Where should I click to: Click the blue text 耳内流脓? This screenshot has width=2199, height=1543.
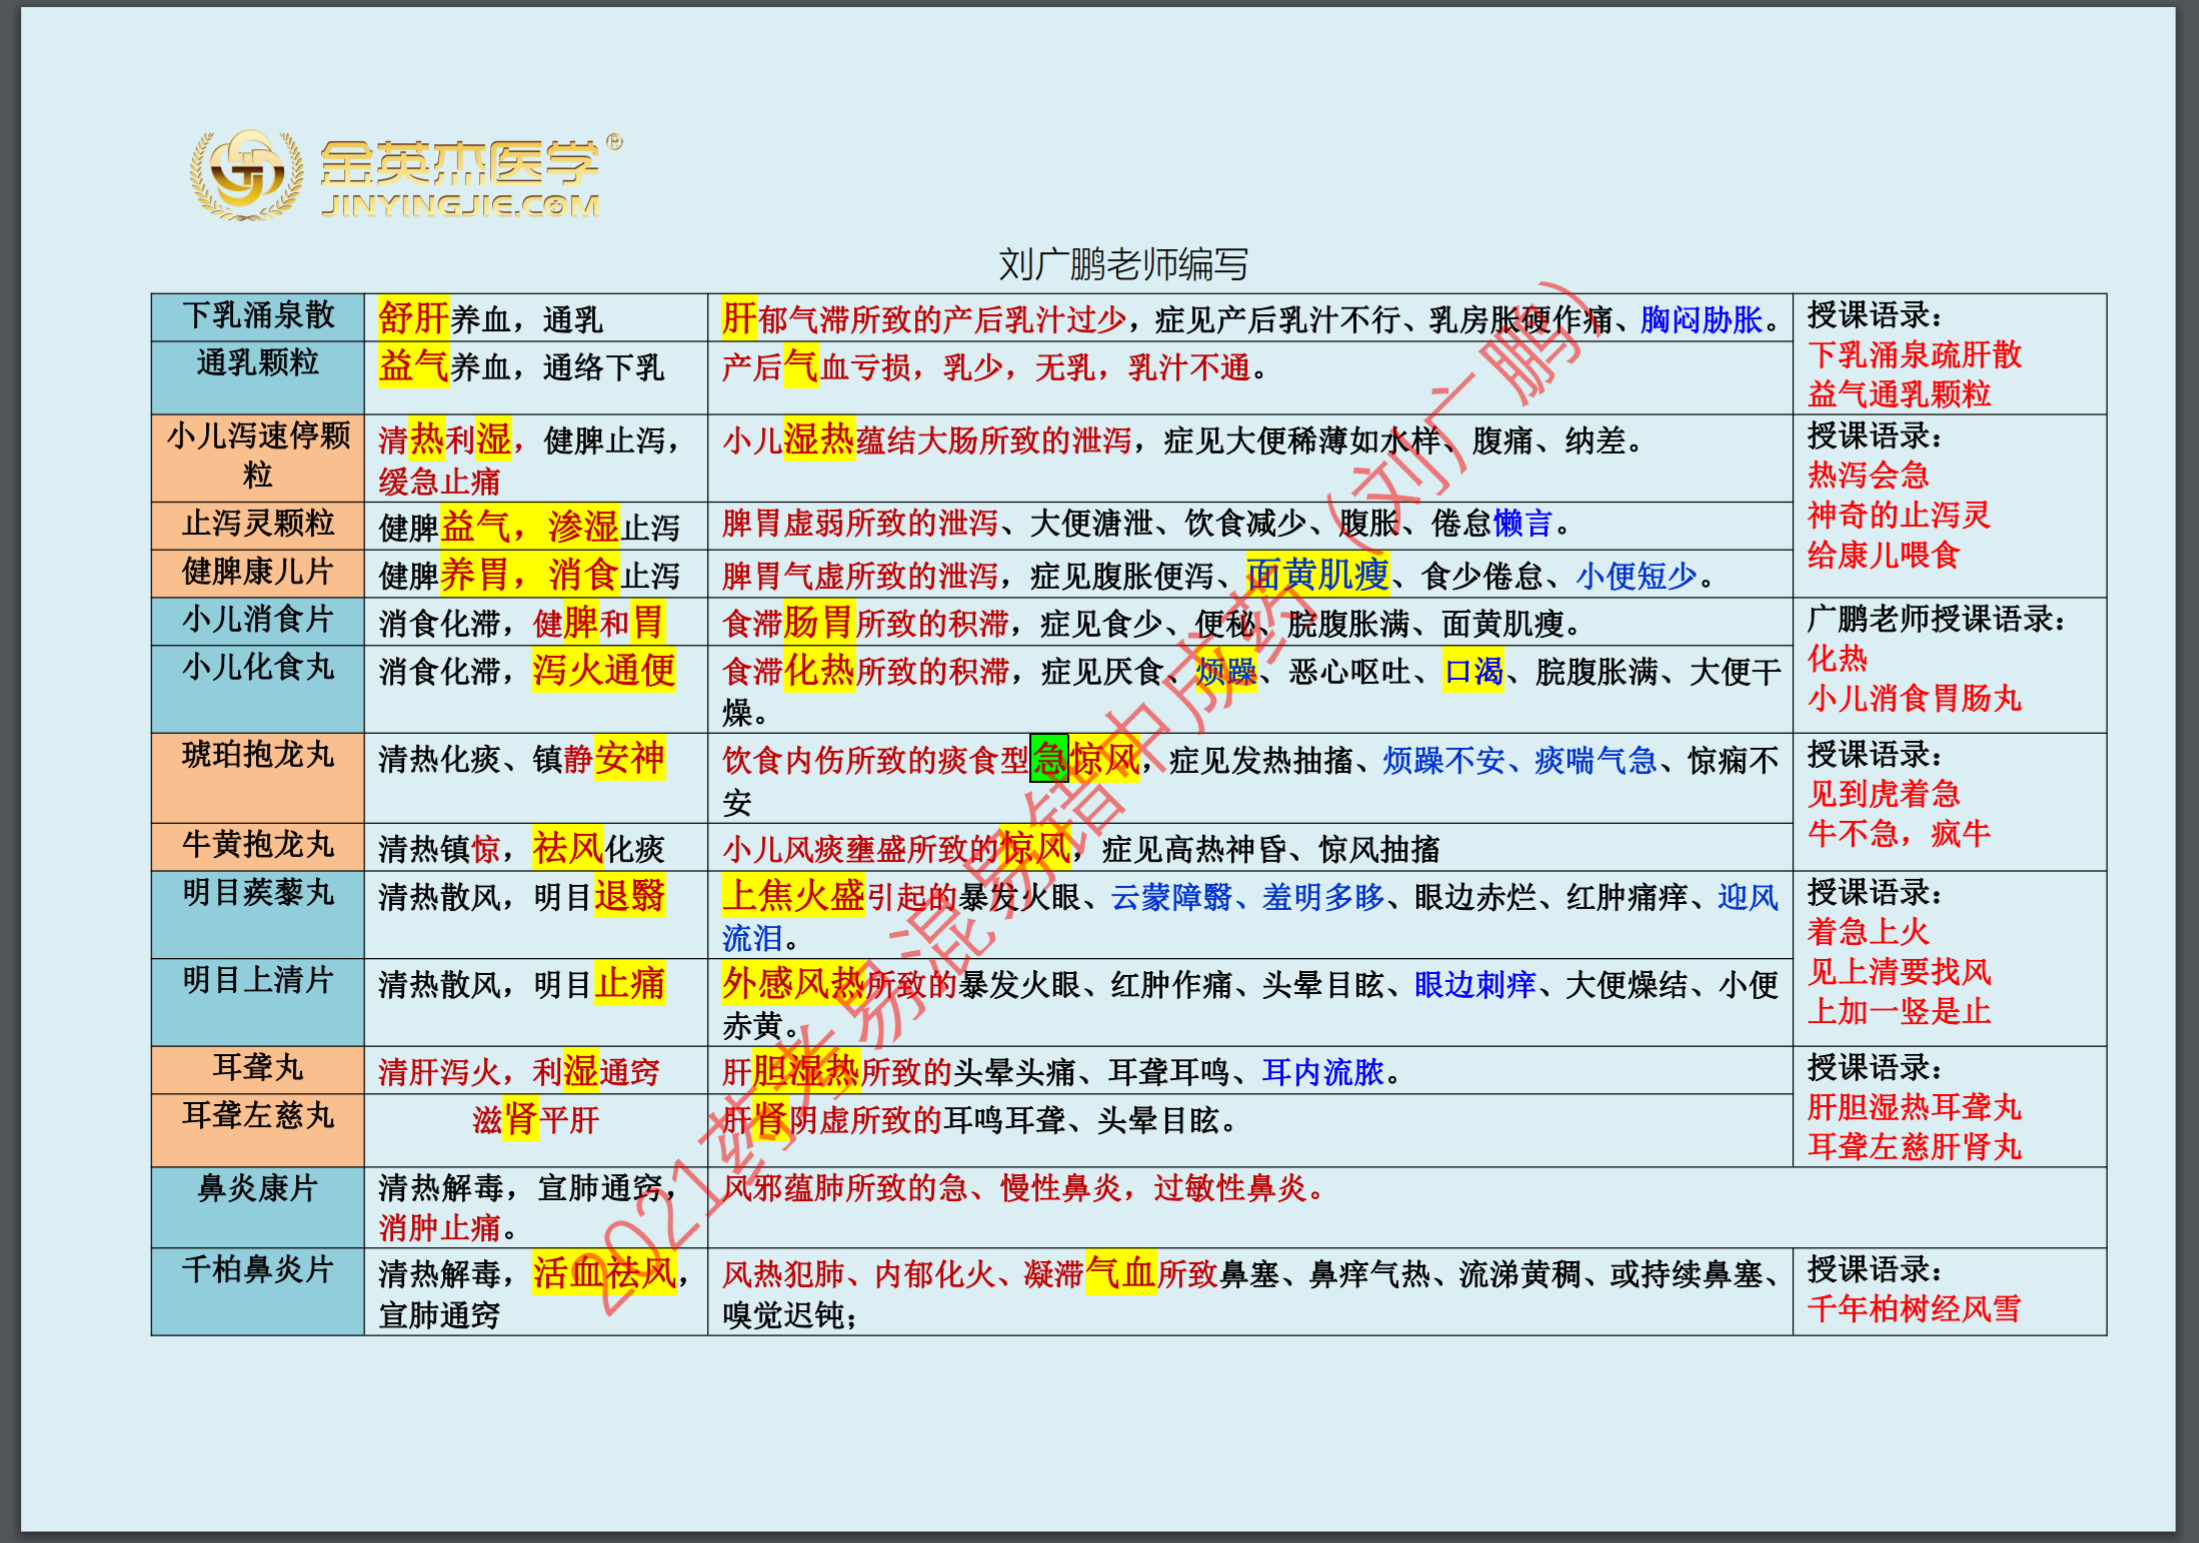coord(1323,1073)
